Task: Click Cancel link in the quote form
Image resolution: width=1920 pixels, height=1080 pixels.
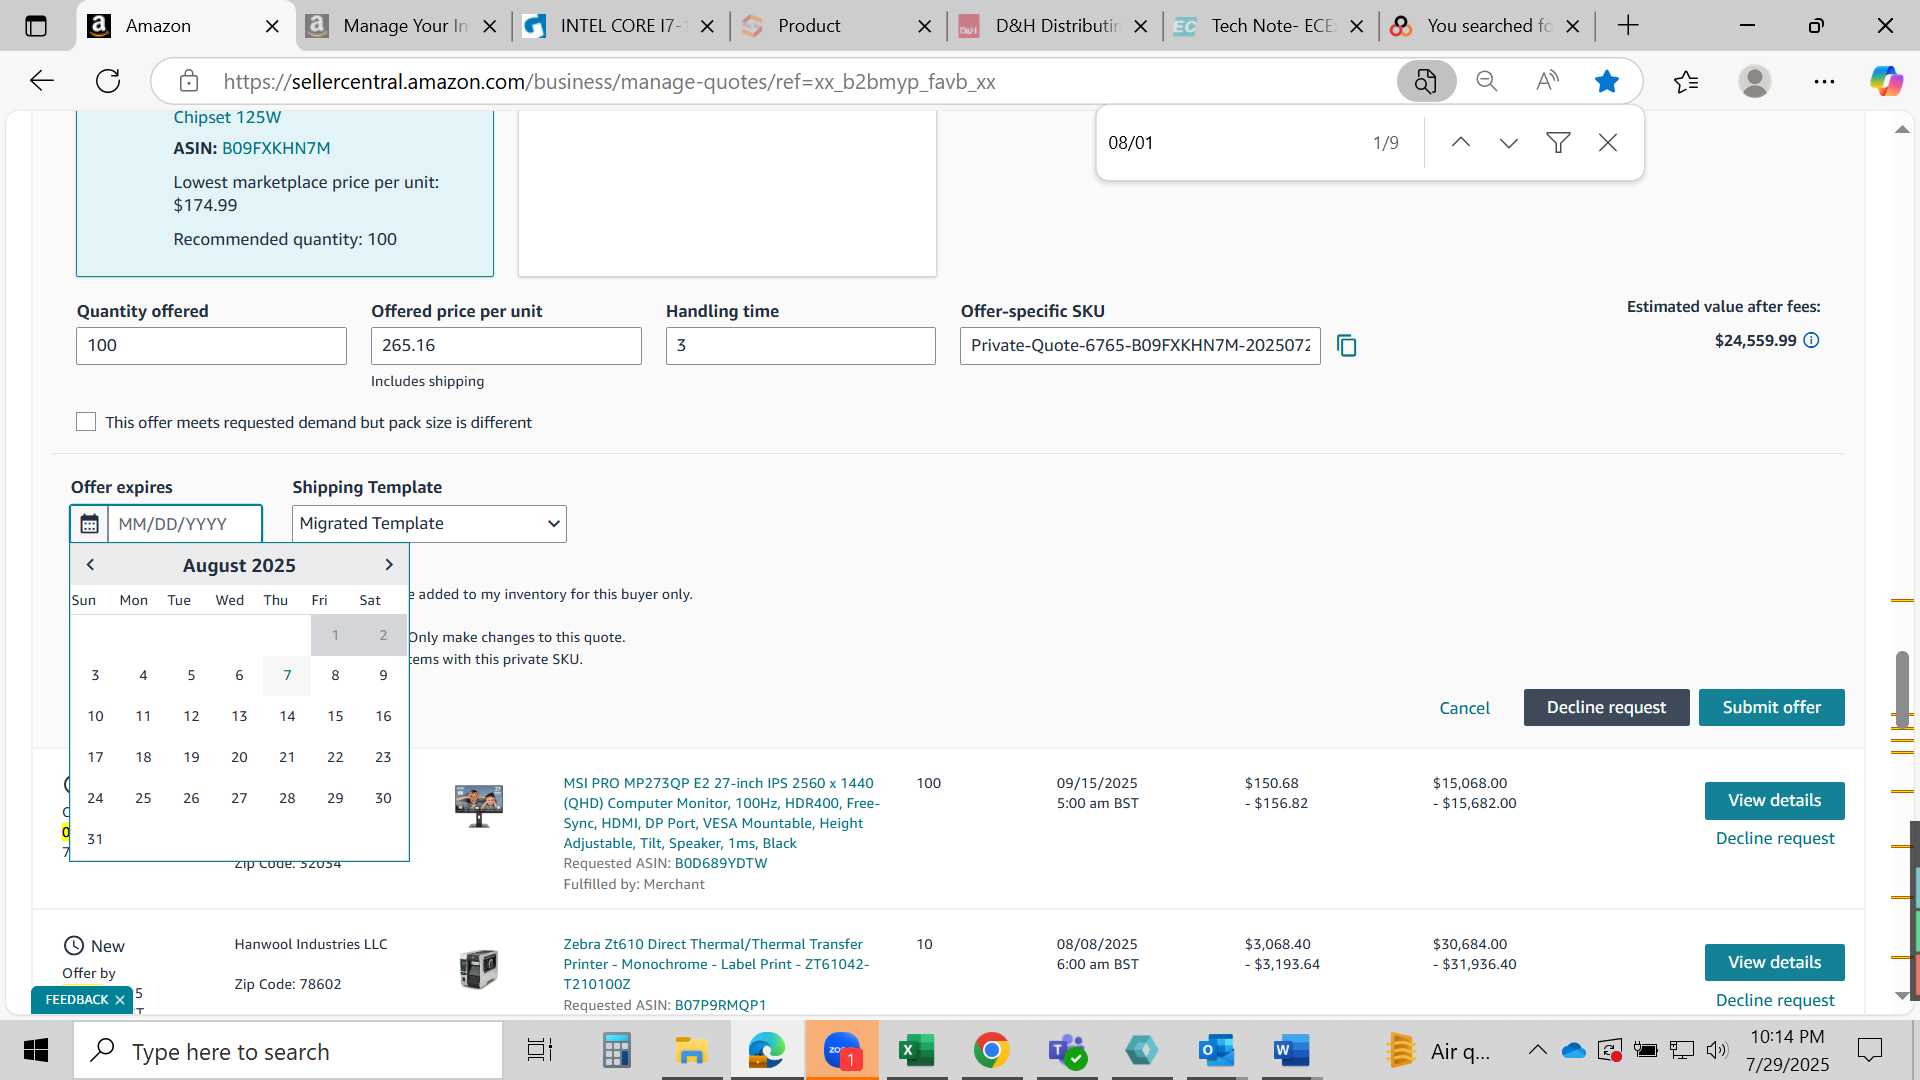Action: click(x=1464, y=708)
